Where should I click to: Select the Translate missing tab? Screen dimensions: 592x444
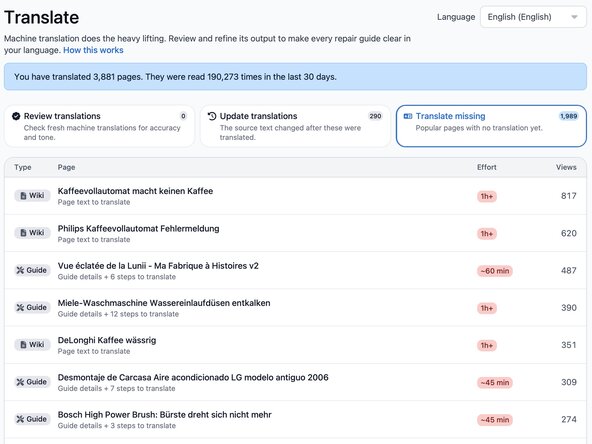tap(491, 126)
